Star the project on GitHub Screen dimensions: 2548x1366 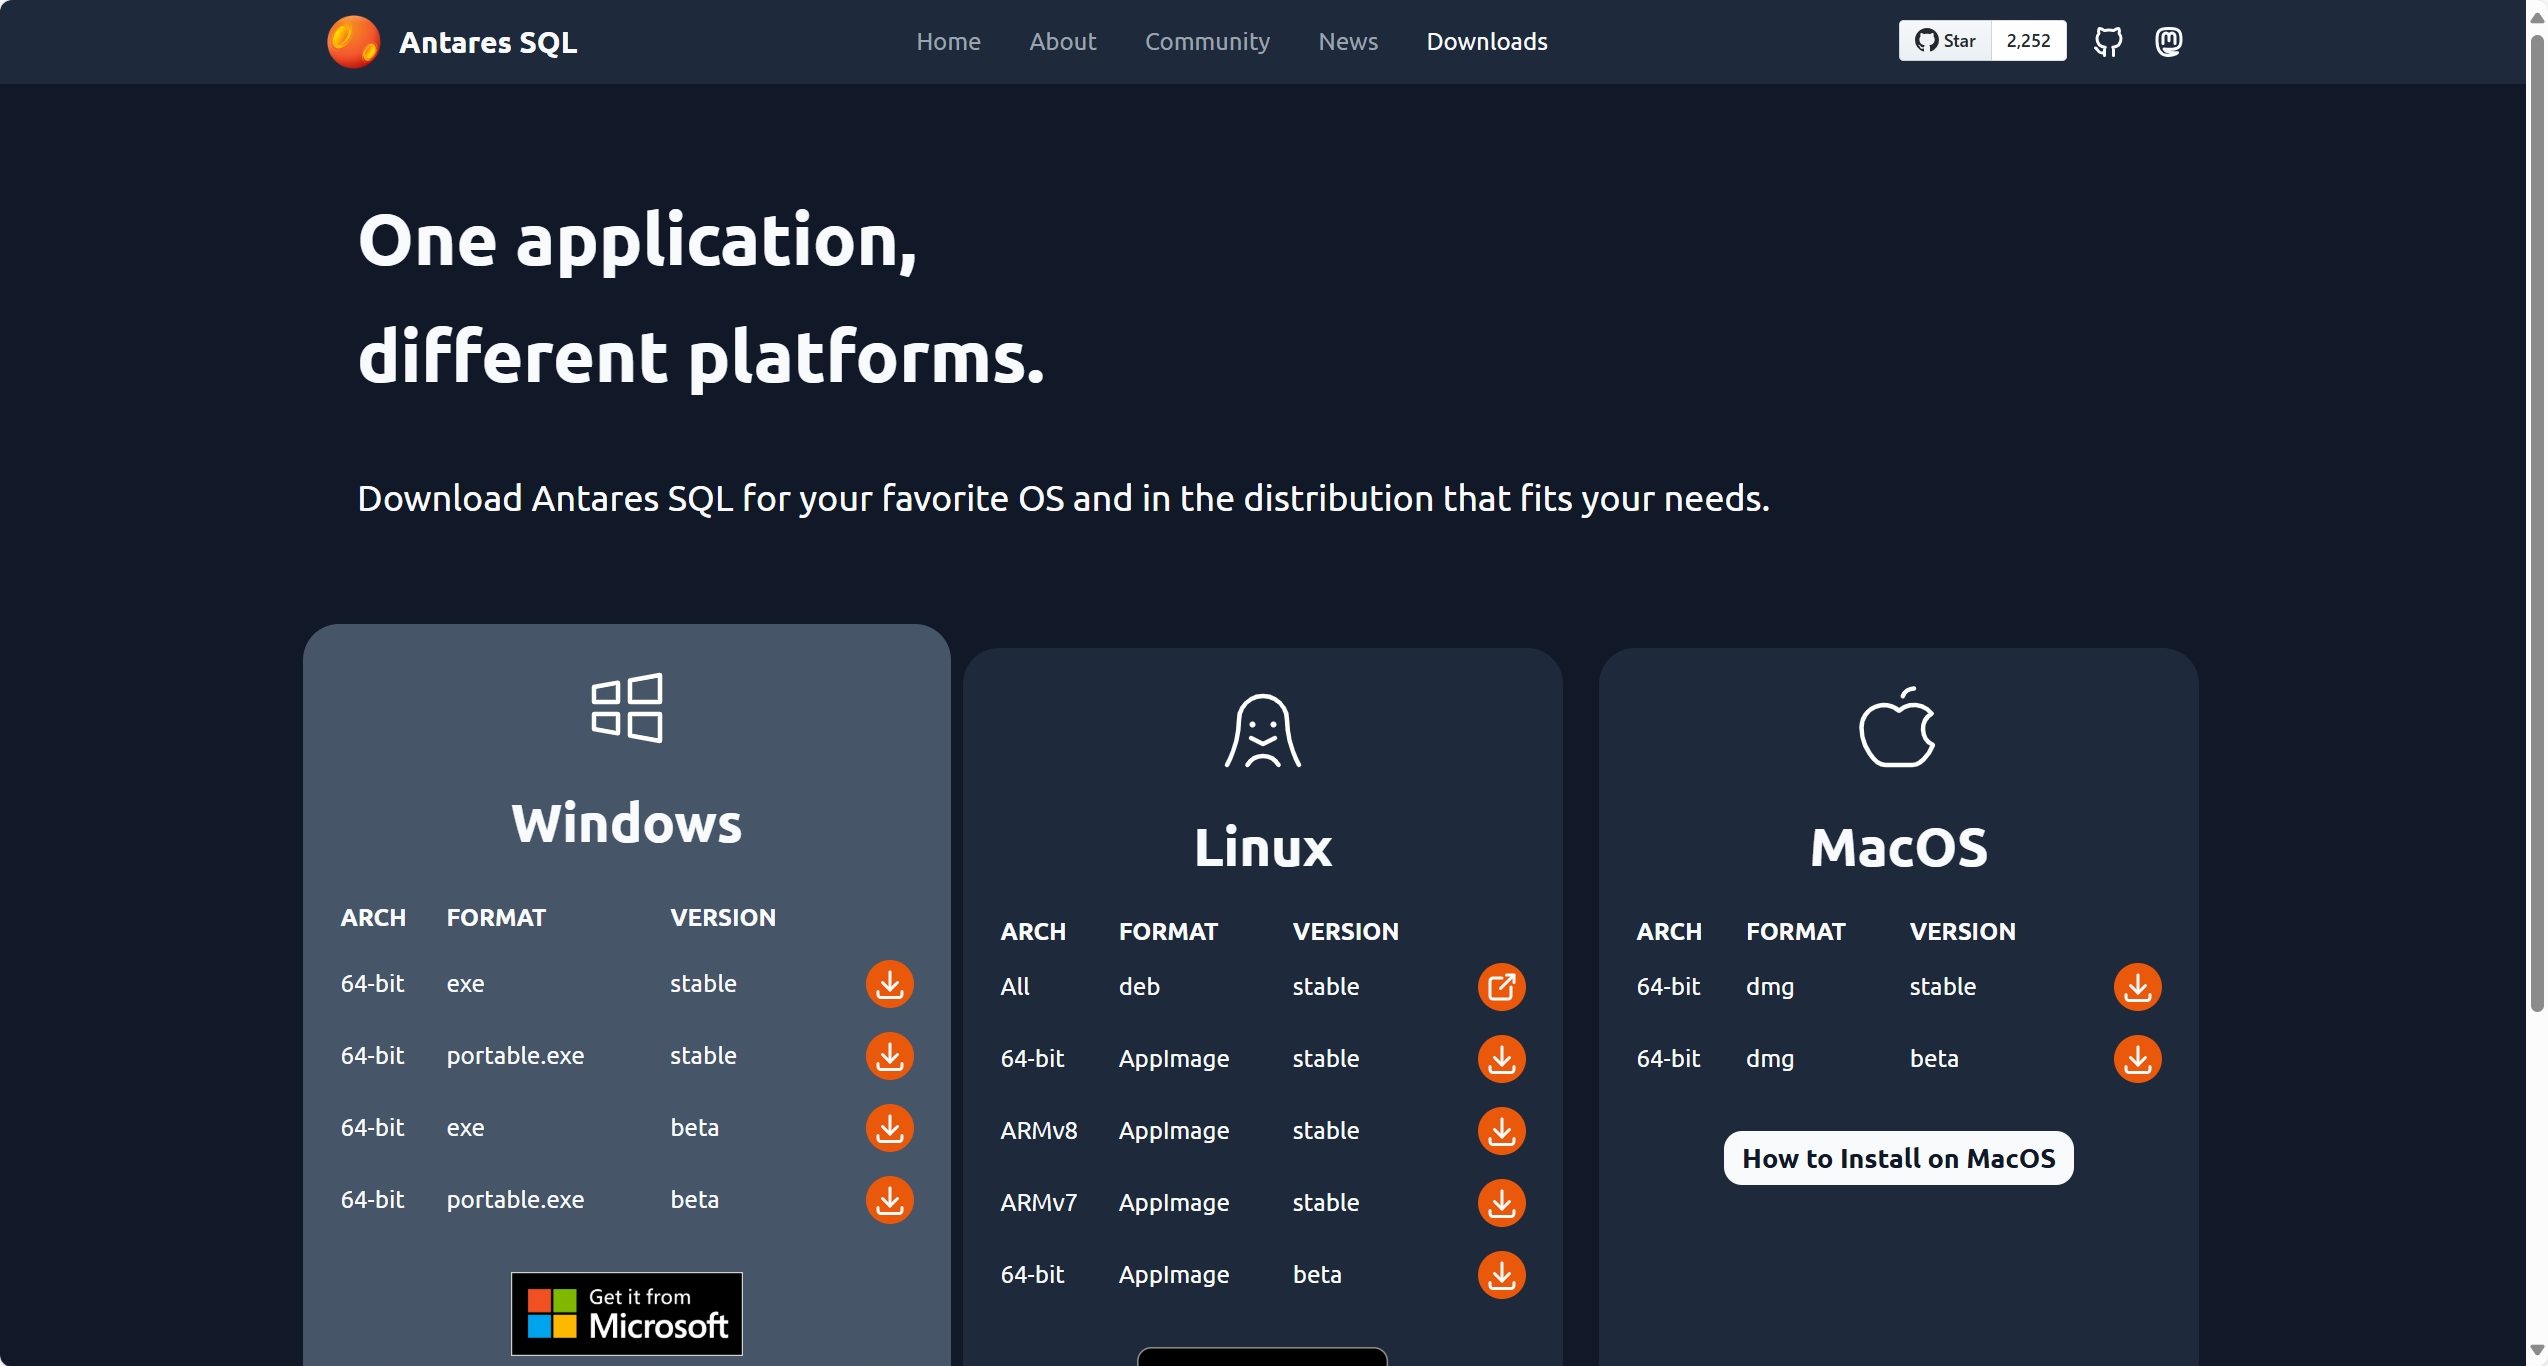[1945, 41]
